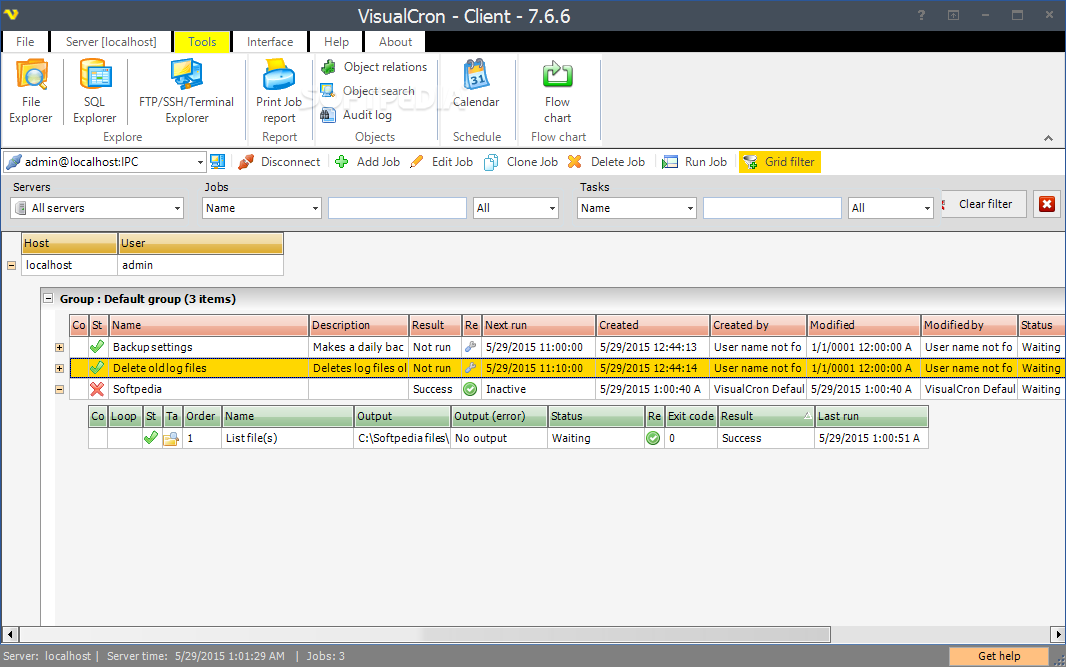1066x667 pixels.
Task: Click the Clear filter button
Action: tap(984, 204)
